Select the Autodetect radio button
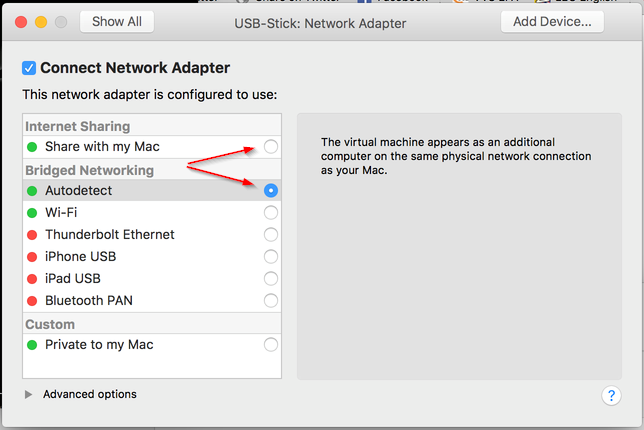The image size is (644, 430). (270, 191)
